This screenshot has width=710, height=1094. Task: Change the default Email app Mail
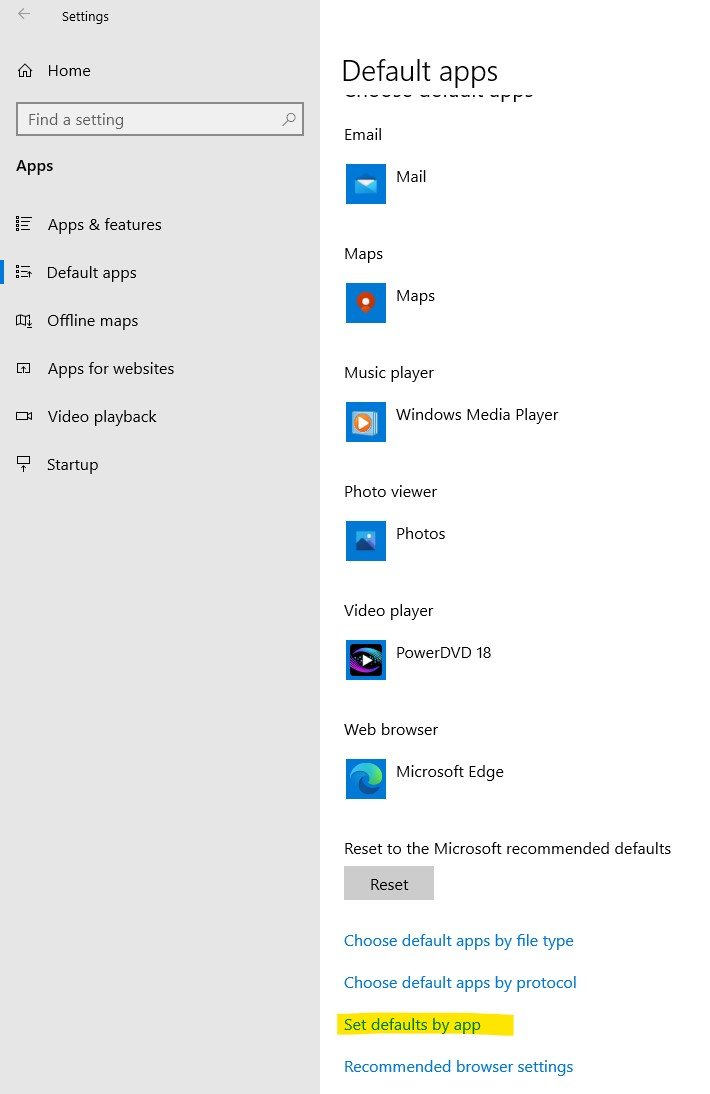point(386,184)
